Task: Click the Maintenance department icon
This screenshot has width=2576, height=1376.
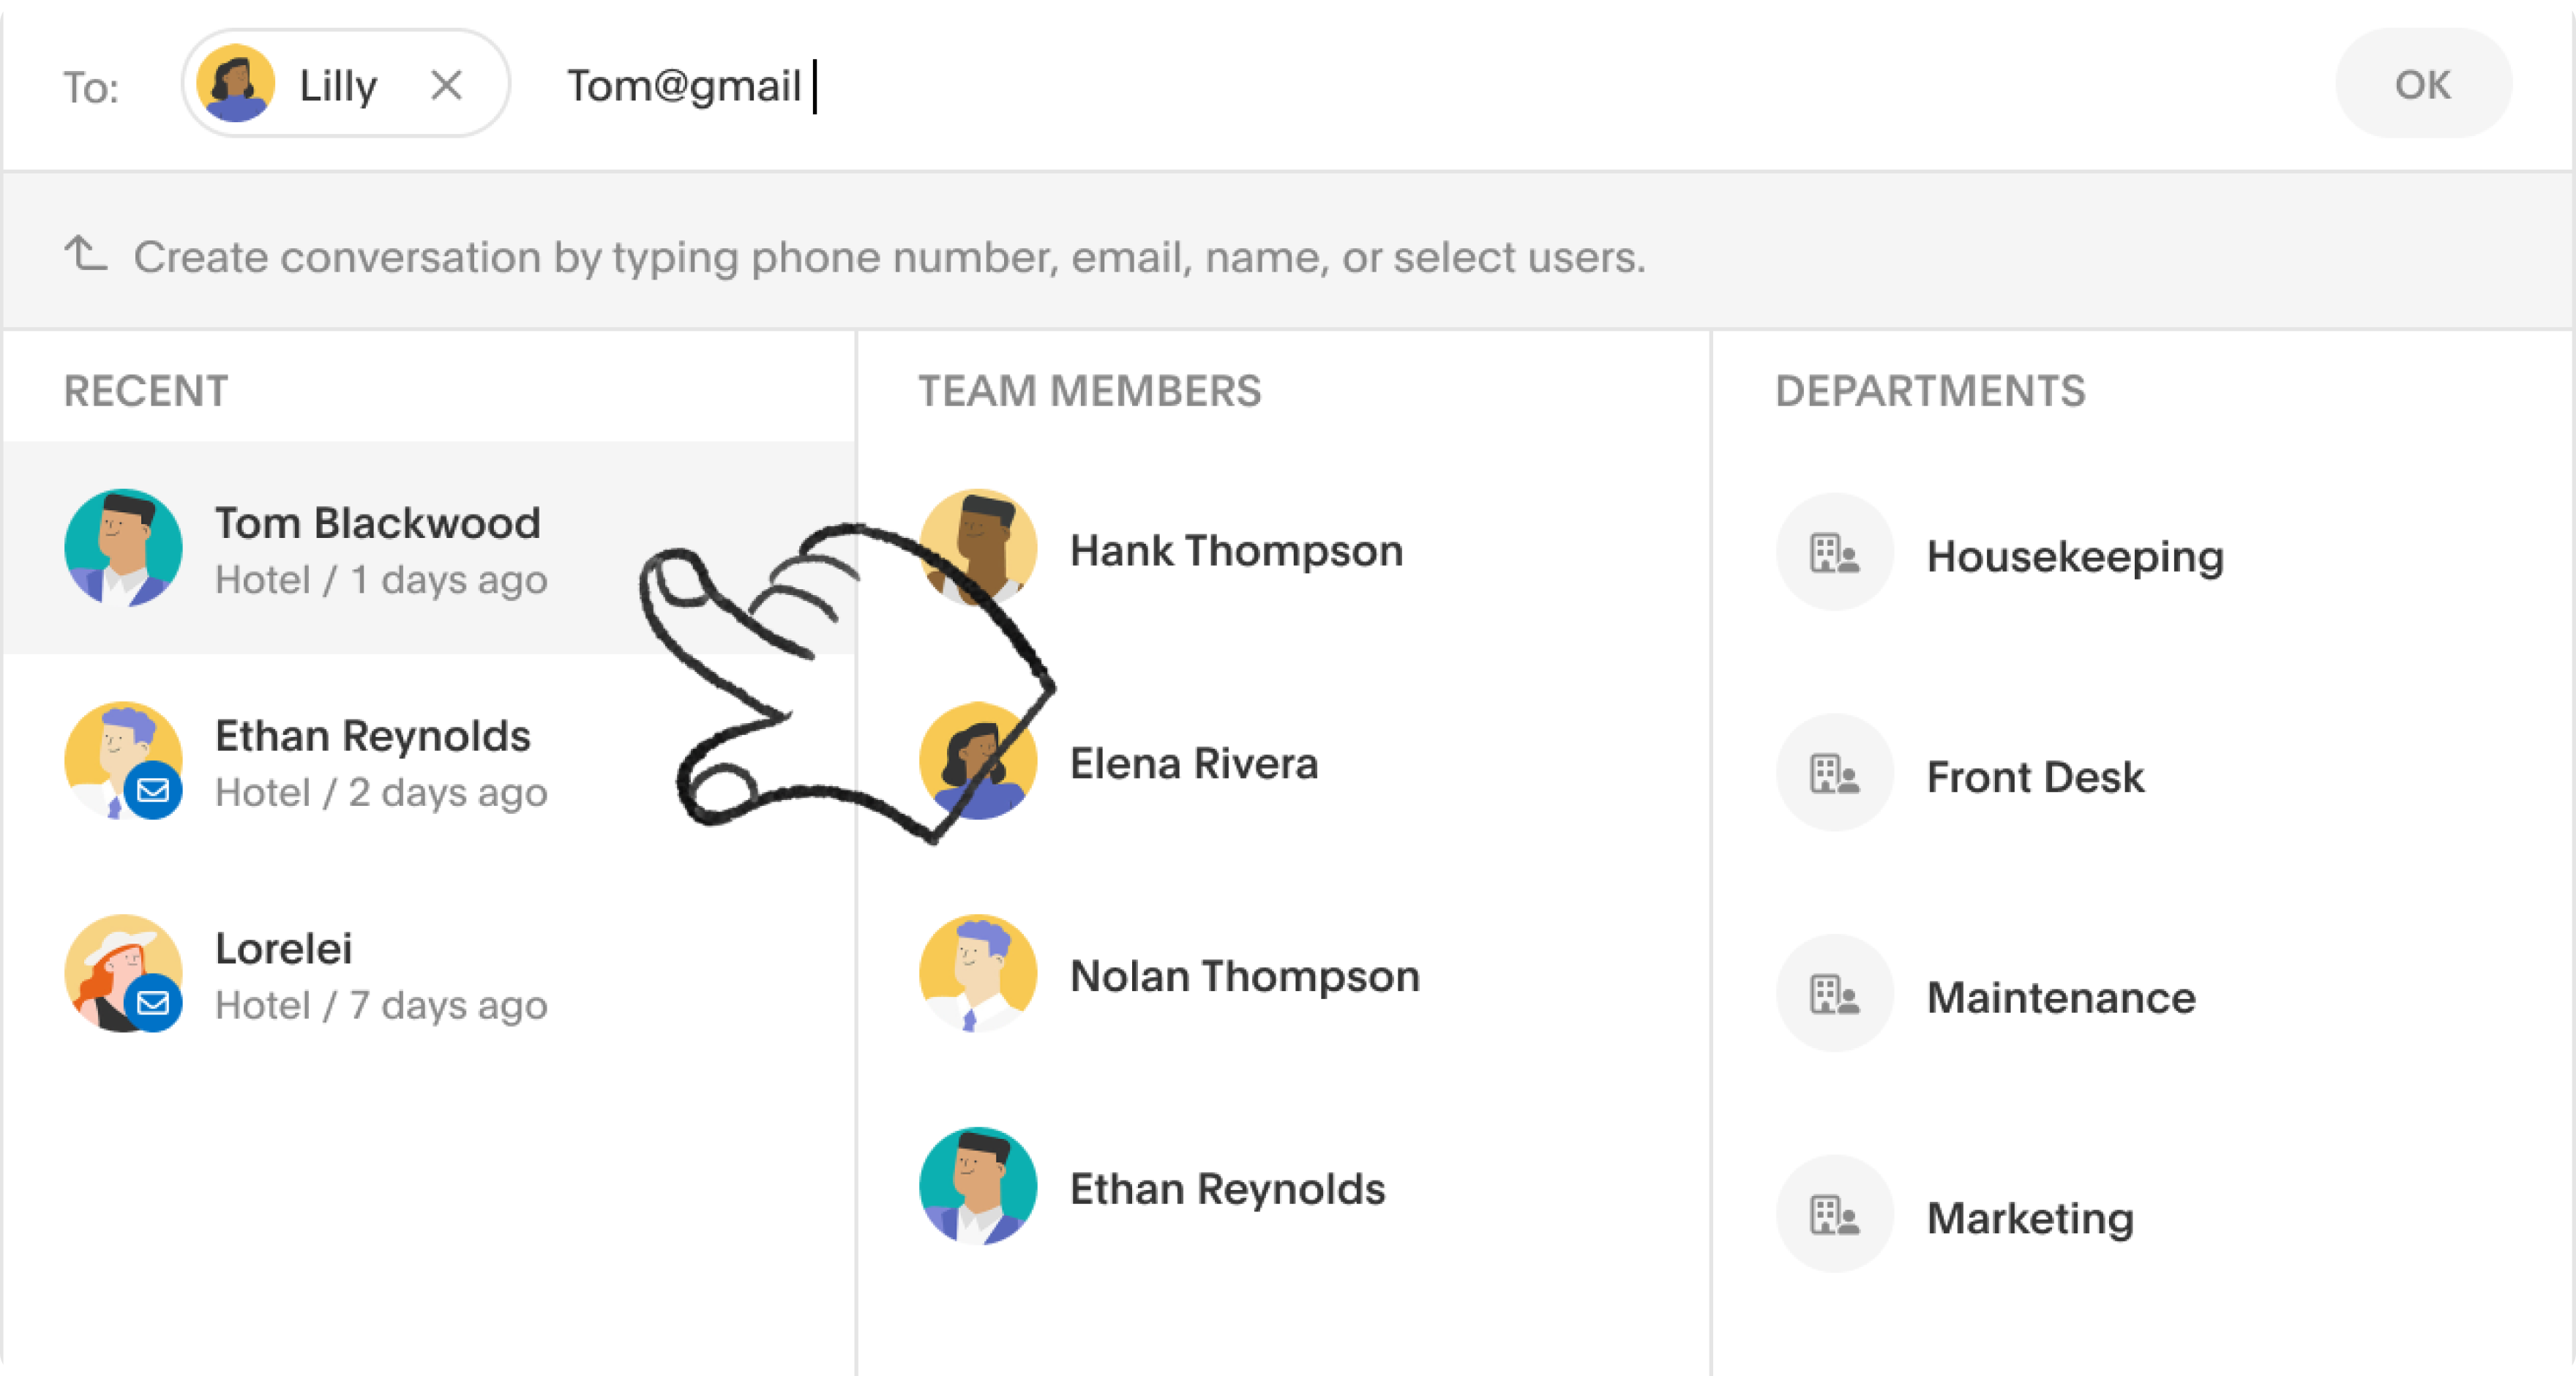Action: pos(1834,994)
